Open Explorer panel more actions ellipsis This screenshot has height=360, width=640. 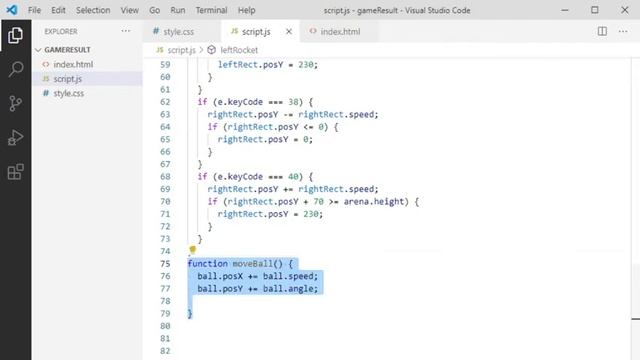126,31
